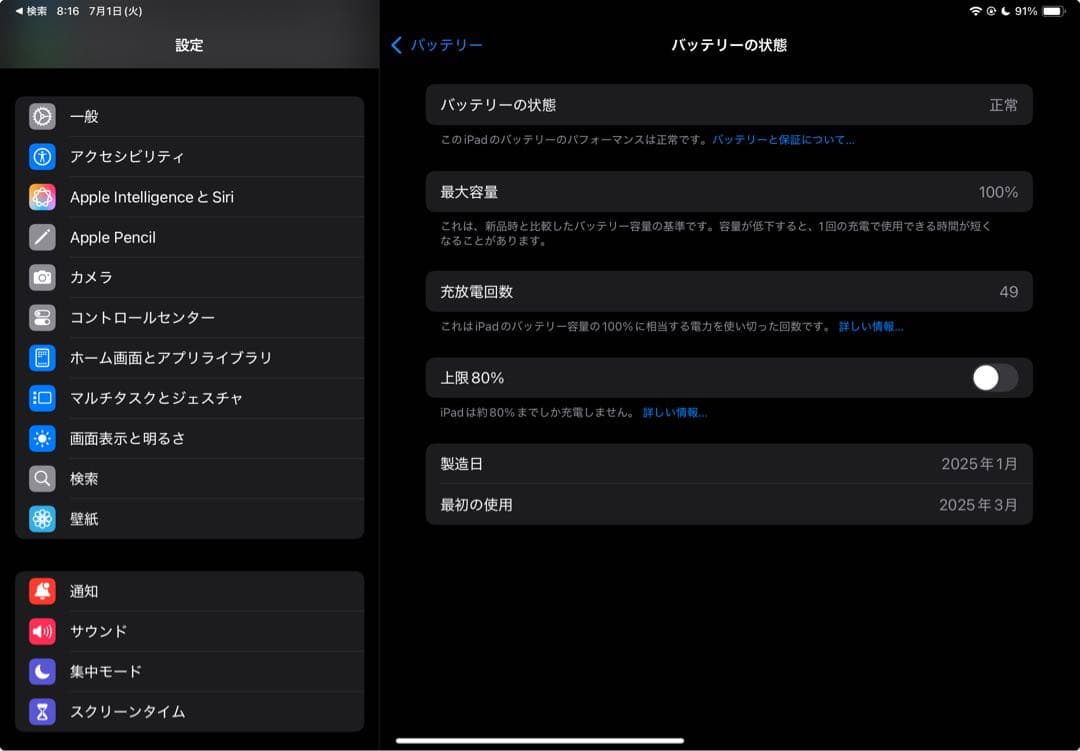Screen dimensions: 1080x751
Task: Select the 集中モード crescent moon icon
Action: coord(41,672)
